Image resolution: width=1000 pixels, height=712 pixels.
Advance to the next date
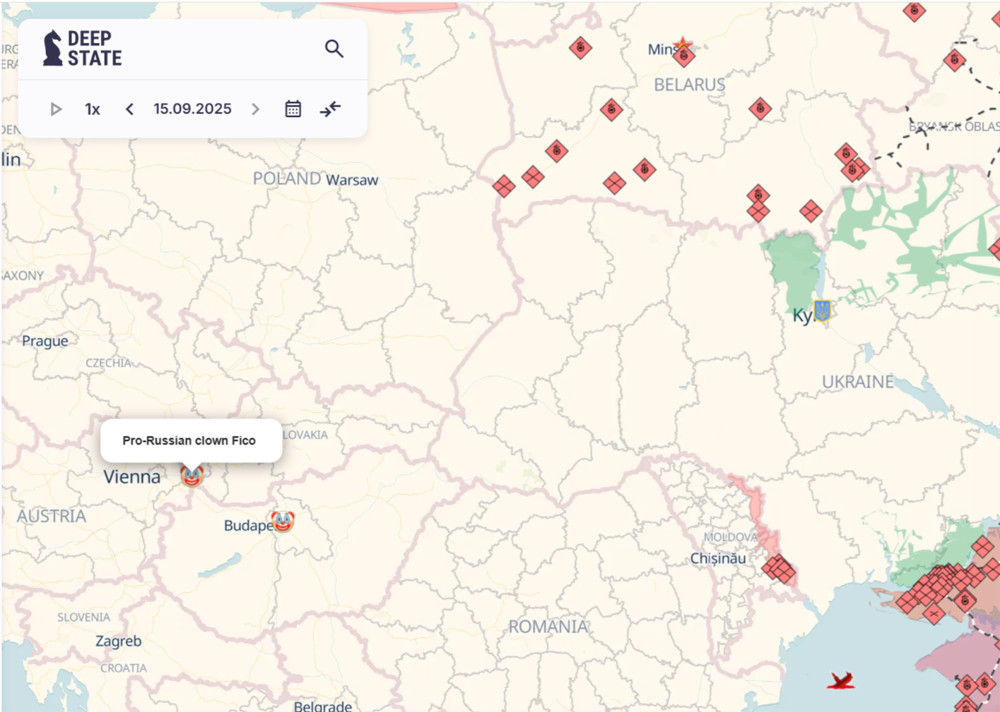(x=255, y=109)
